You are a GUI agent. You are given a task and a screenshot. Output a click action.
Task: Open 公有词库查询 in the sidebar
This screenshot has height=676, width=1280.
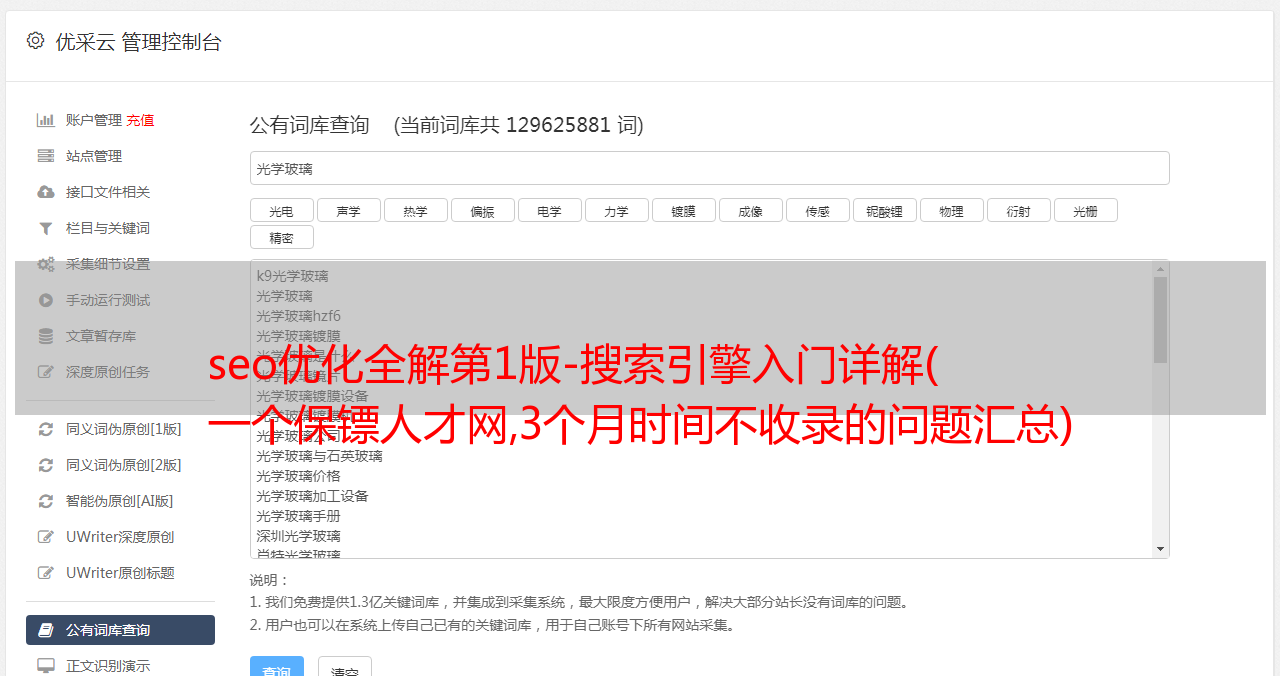120,630
